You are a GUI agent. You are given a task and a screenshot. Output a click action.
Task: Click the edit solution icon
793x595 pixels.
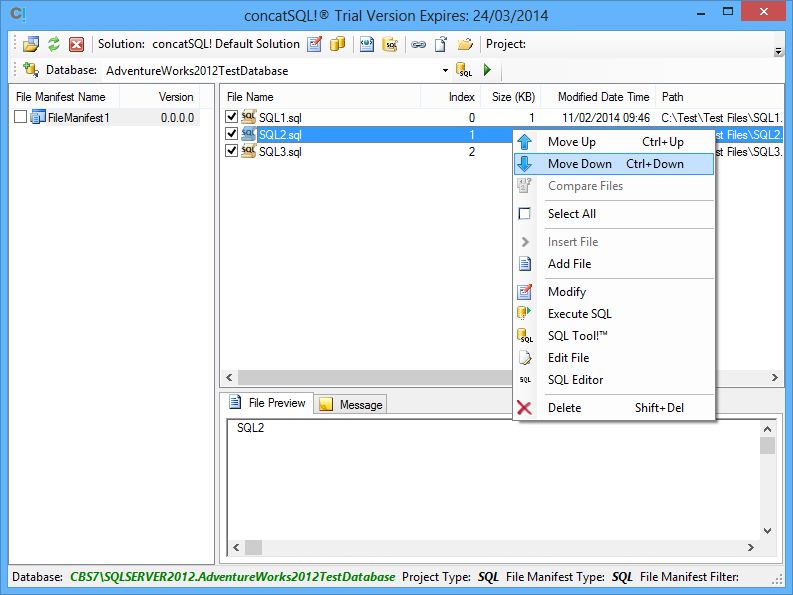pyautogui.click(x=315, y=44)
